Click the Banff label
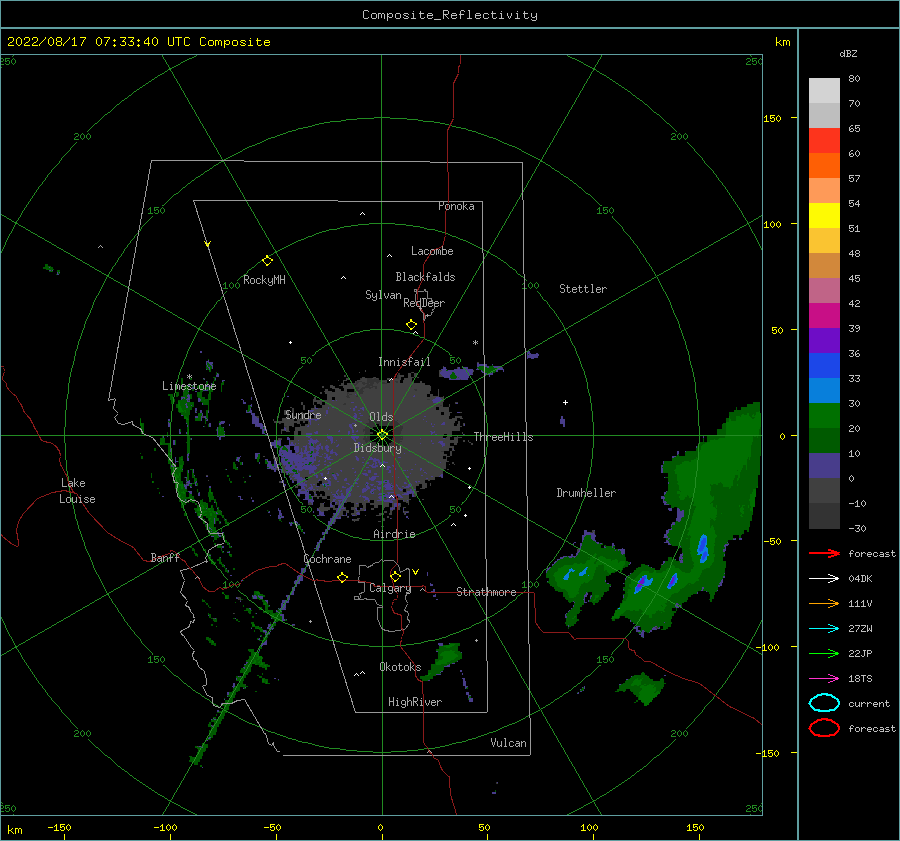 [x=165, y=557]
